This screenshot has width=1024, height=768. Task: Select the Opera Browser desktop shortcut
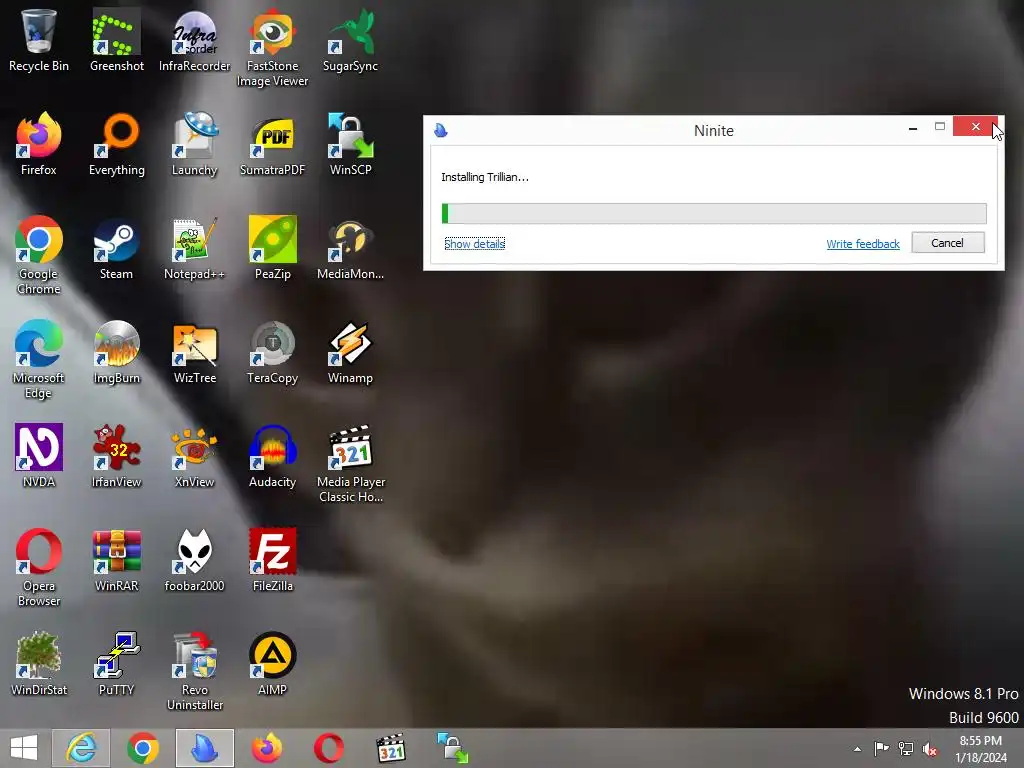[x=39, y=567]
